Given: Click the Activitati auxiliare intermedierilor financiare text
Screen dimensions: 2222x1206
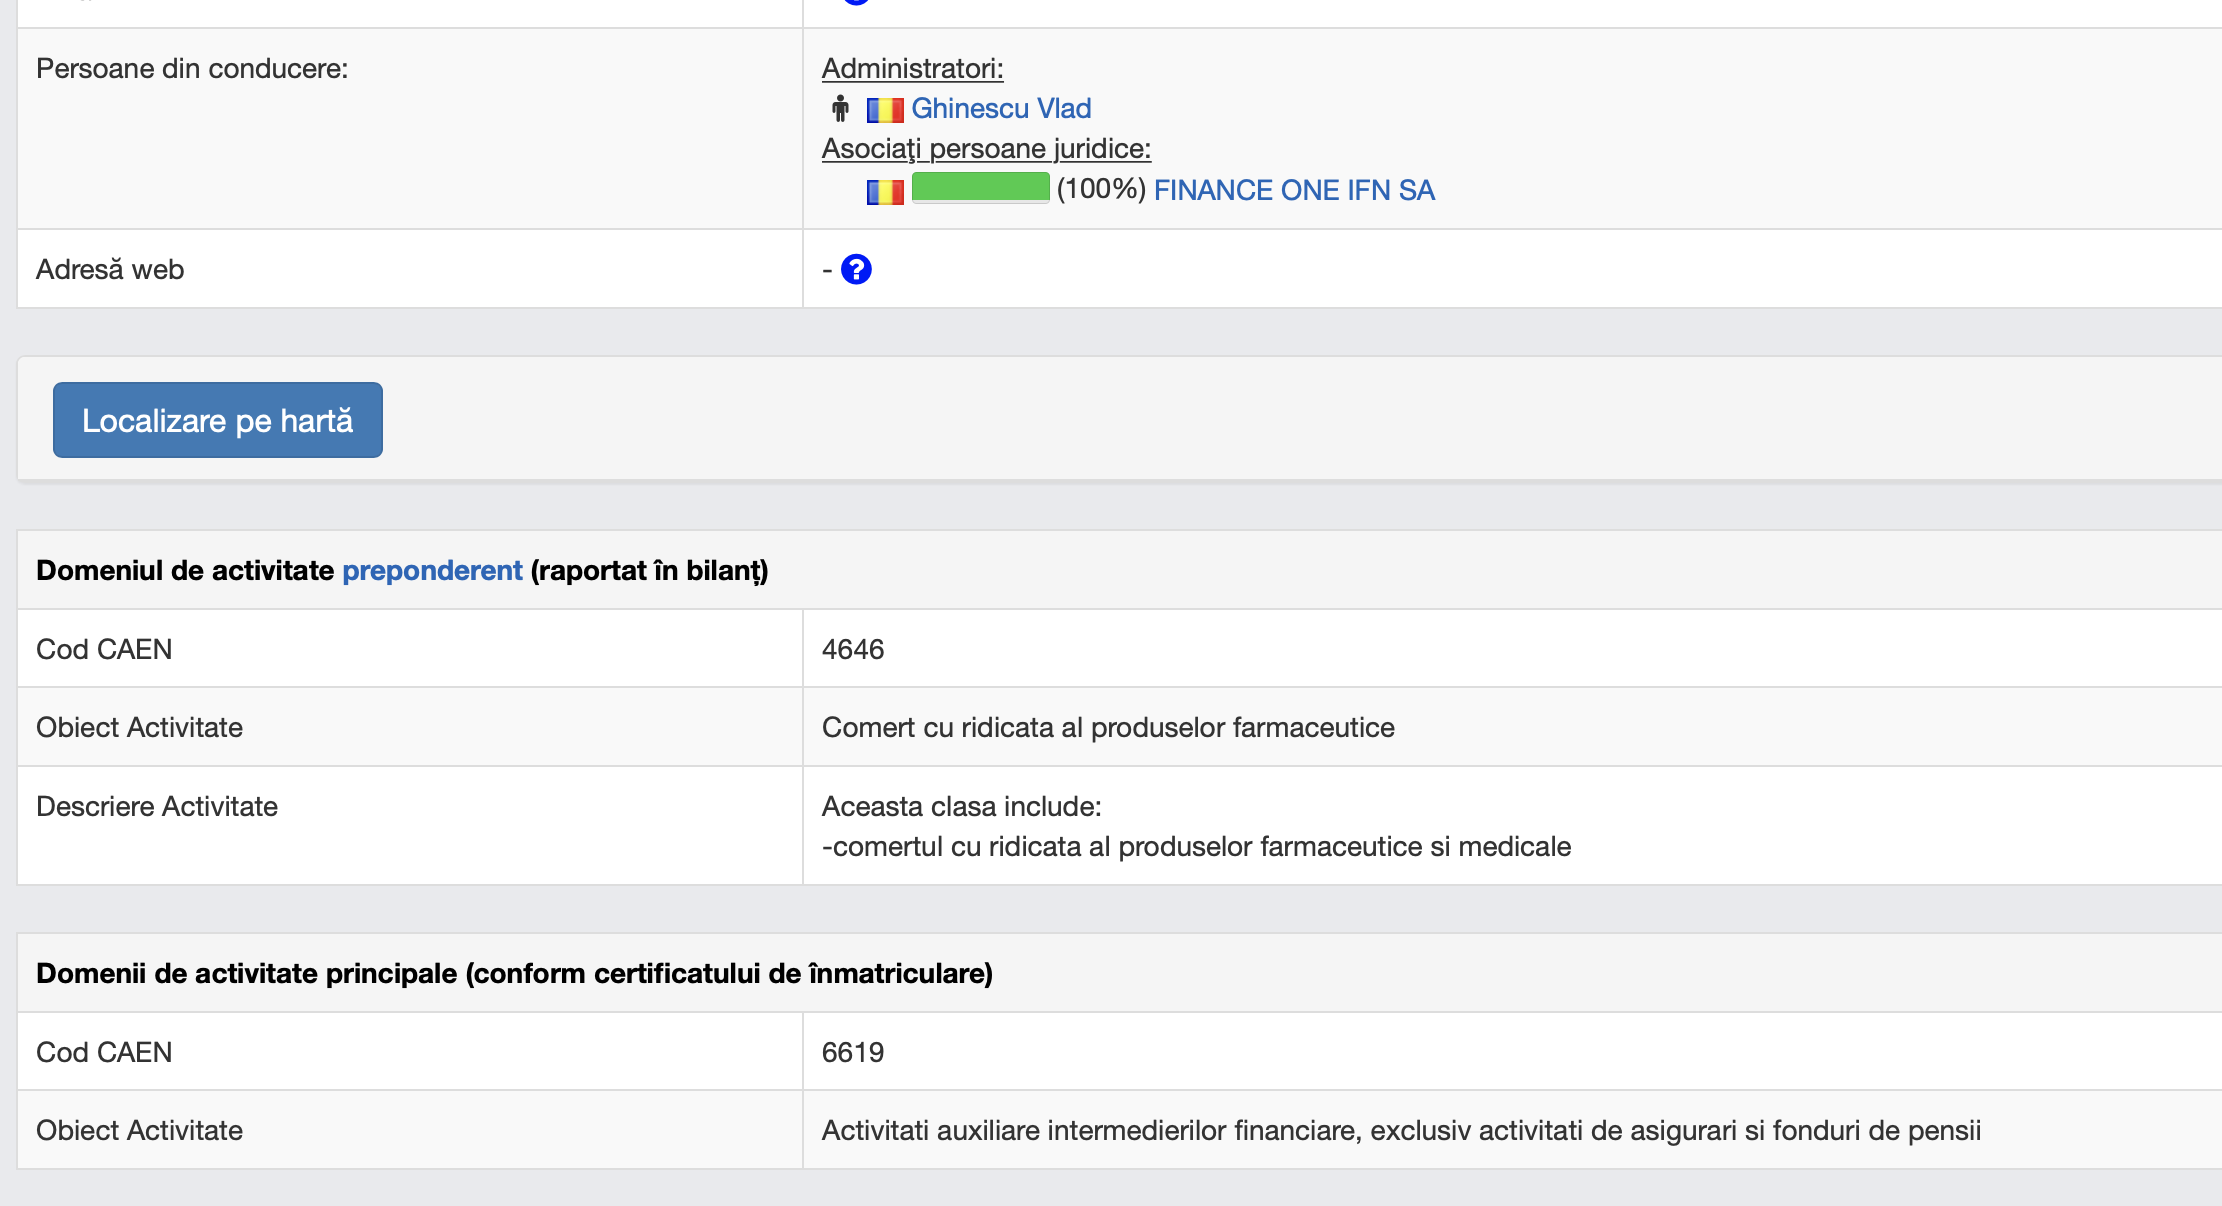Looking at the screenshot, I should point(1400,1130).
